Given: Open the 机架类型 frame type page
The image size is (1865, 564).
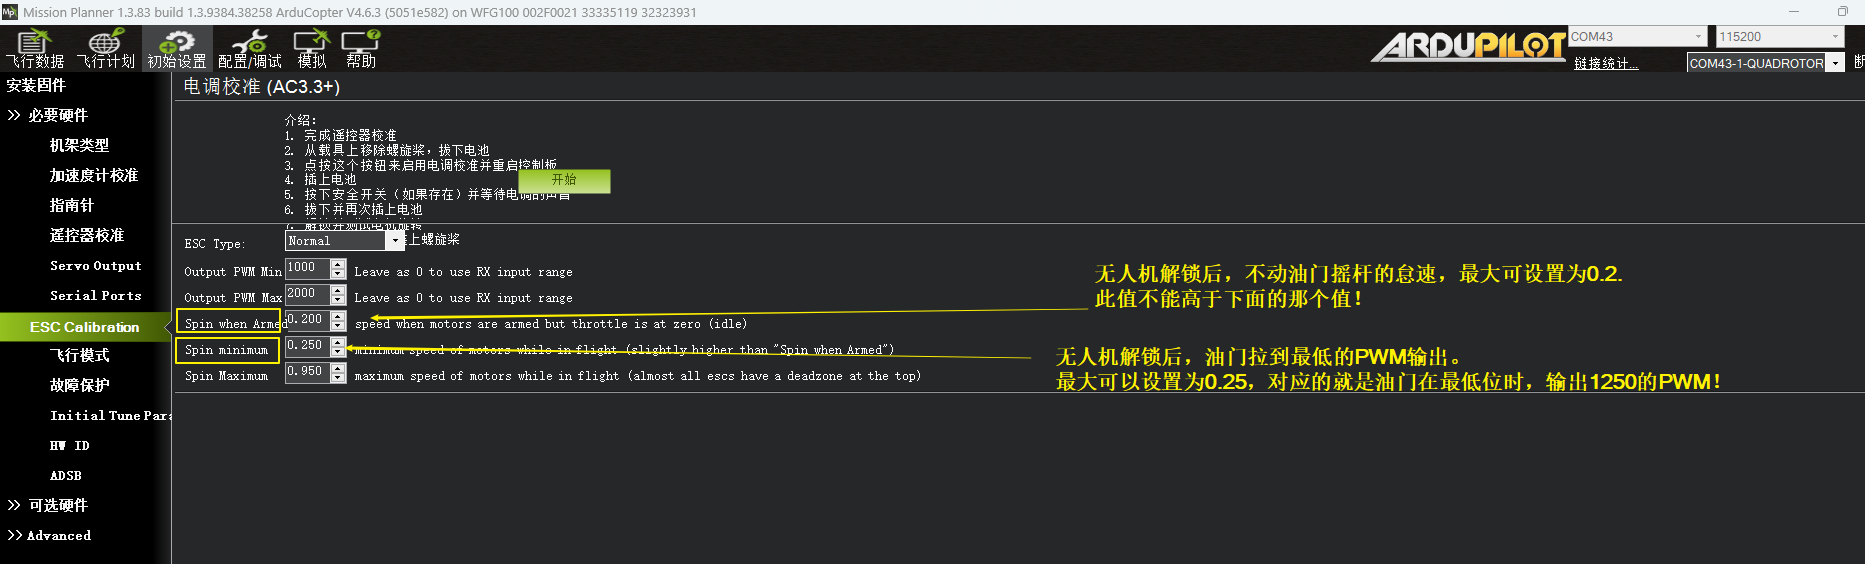Looking at the screenshot, I should coord(79,145).
